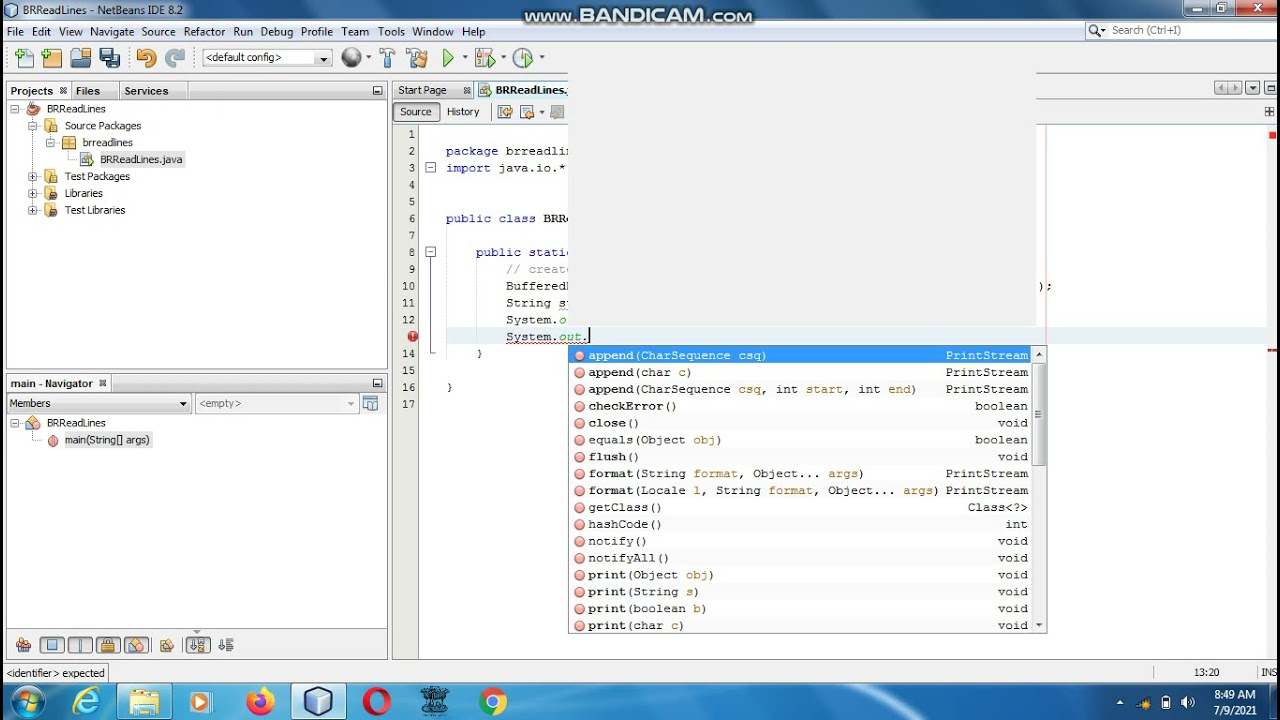The width and height of the screenshot is (1280, 720).
Task: Click the error badge on line 13
Action: pos(412,336)
